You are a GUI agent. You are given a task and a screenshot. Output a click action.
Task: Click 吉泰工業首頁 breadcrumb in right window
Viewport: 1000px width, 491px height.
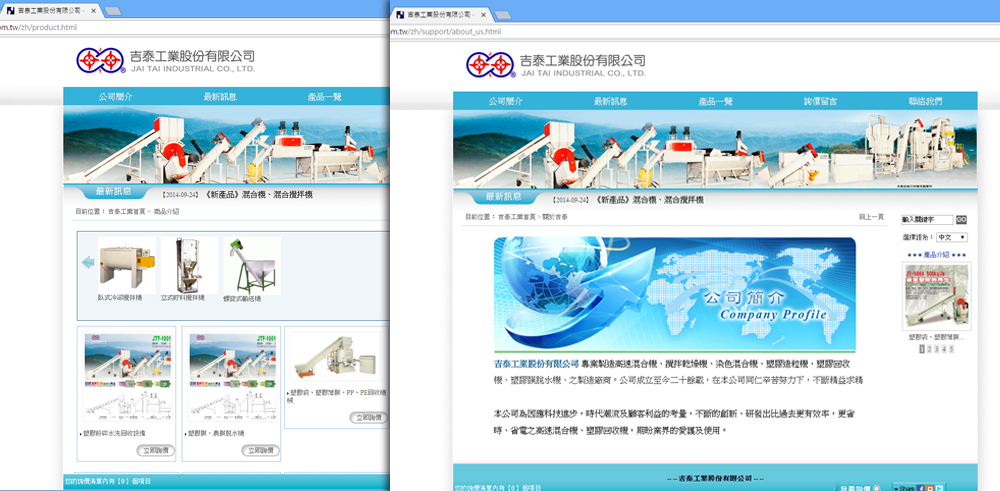tap(517, 217)
